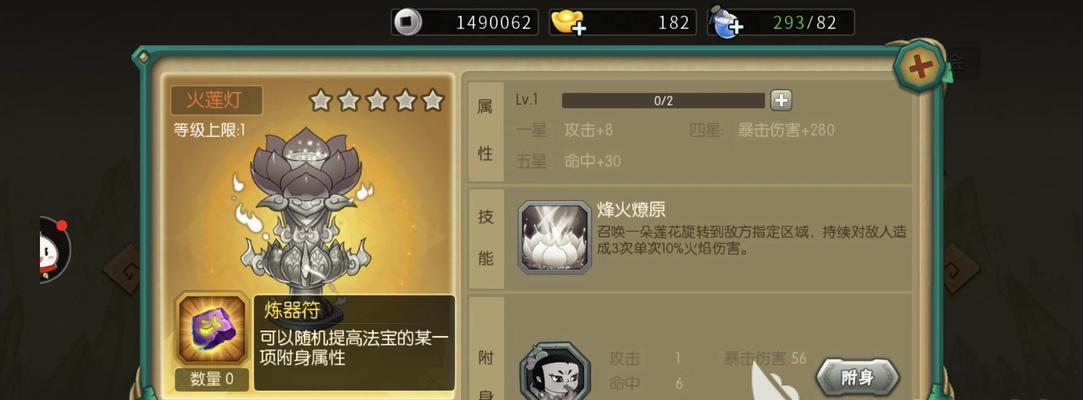1083x400 pixels.
Task: Tap the 数量 0 quantity label
Action: tap(211, 379)
